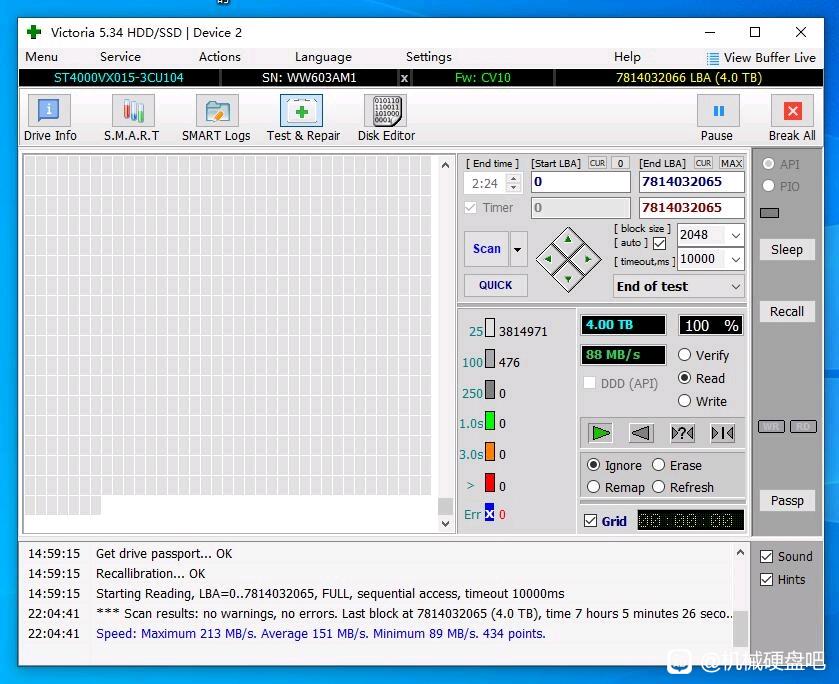
Task: Toggle block size auto checkbox
Action: coord(660,243)
